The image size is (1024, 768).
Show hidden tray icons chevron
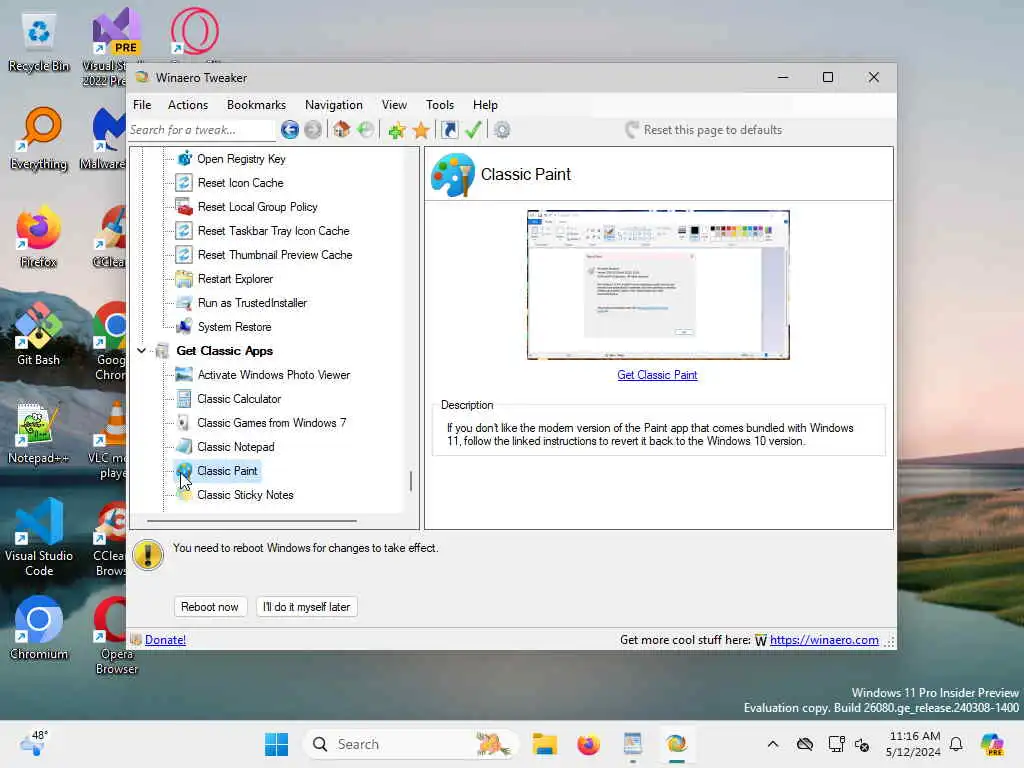773,744
